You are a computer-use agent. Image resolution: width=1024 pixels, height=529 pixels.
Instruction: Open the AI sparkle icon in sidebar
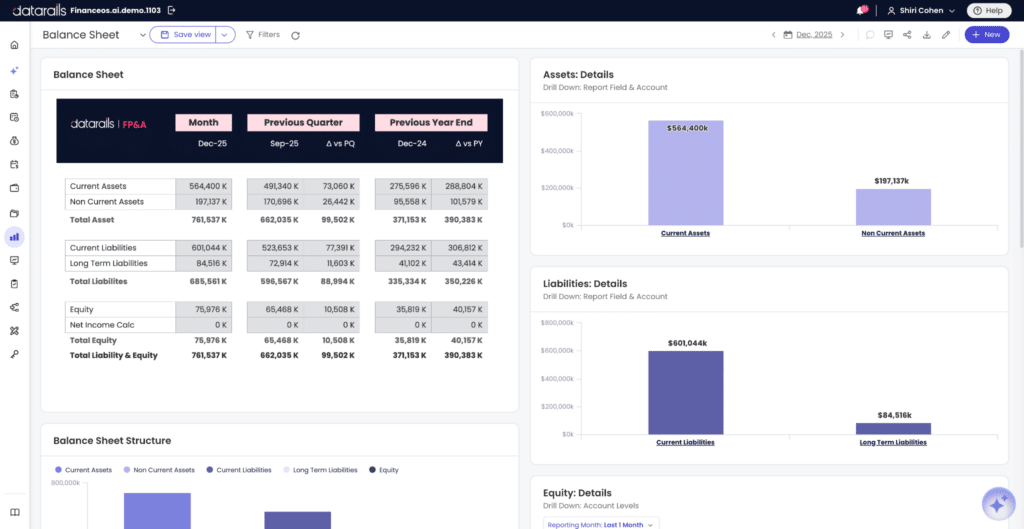point(14,70)
